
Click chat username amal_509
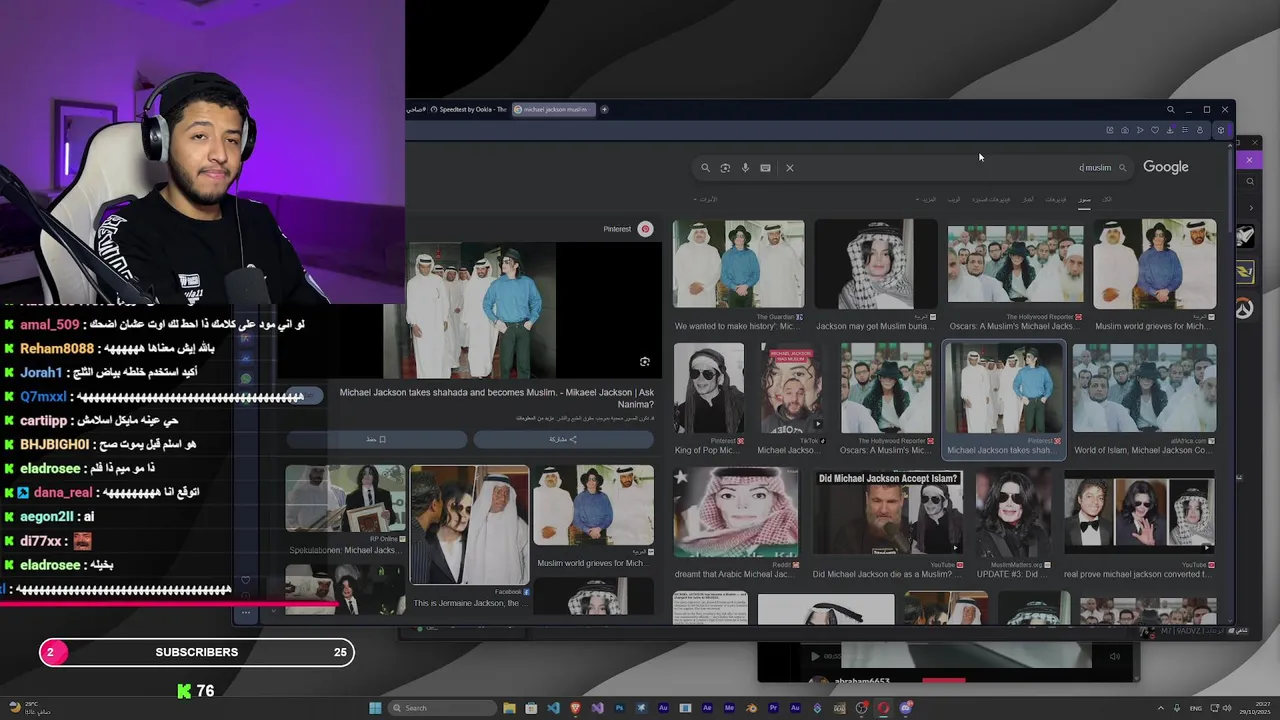tap(50, 325)
